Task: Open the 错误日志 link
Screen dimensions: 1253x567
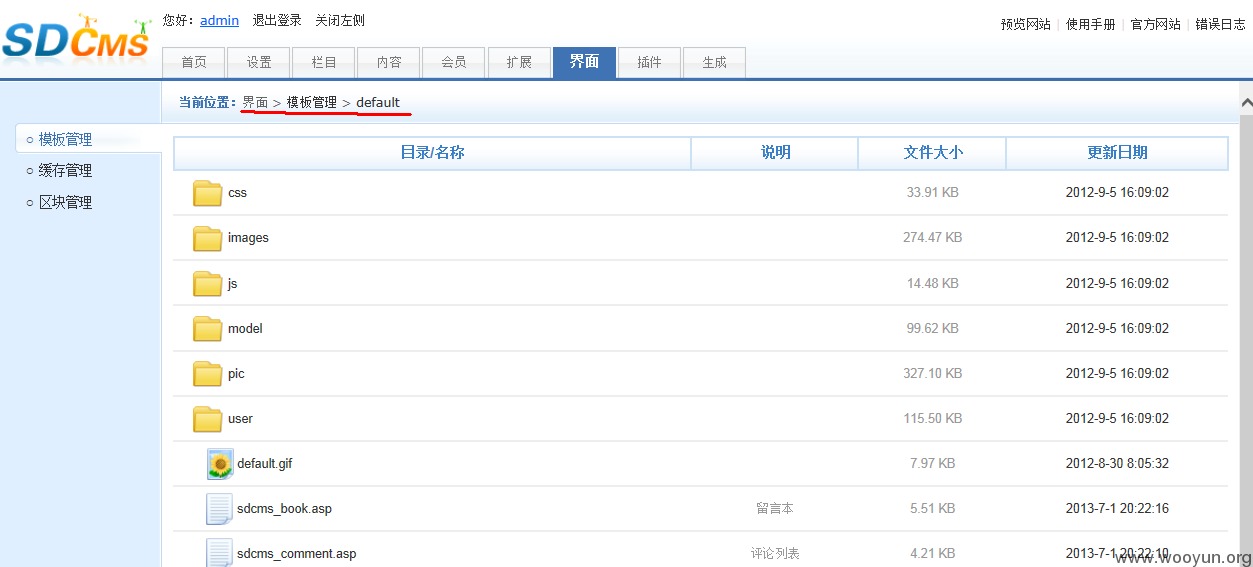Action: [1220, 24]
